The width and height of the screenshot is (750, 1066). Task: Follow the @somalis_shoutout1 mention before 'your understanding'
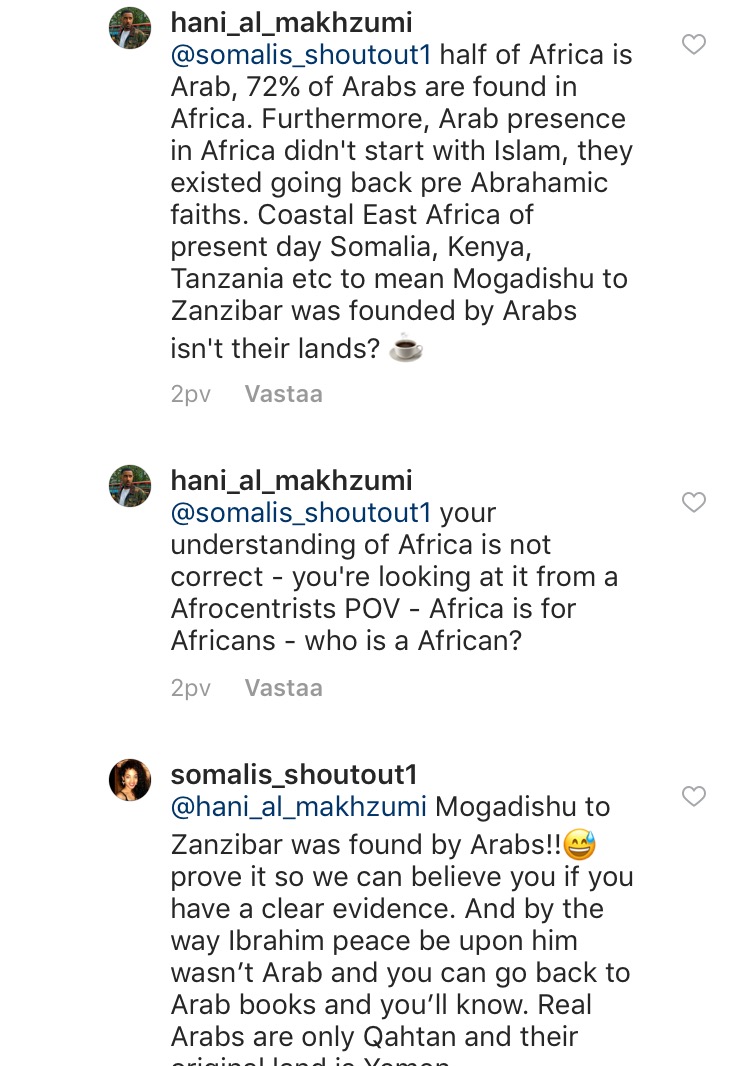pyautogui.click(x=301, y=513)
